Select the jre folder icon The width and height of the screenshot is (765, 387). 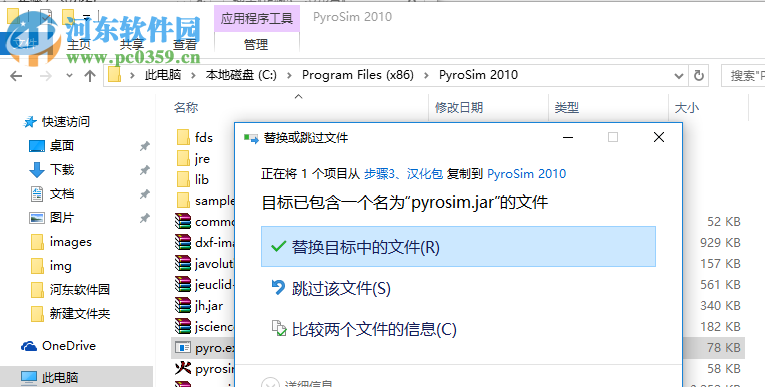(x=183, y=158)
